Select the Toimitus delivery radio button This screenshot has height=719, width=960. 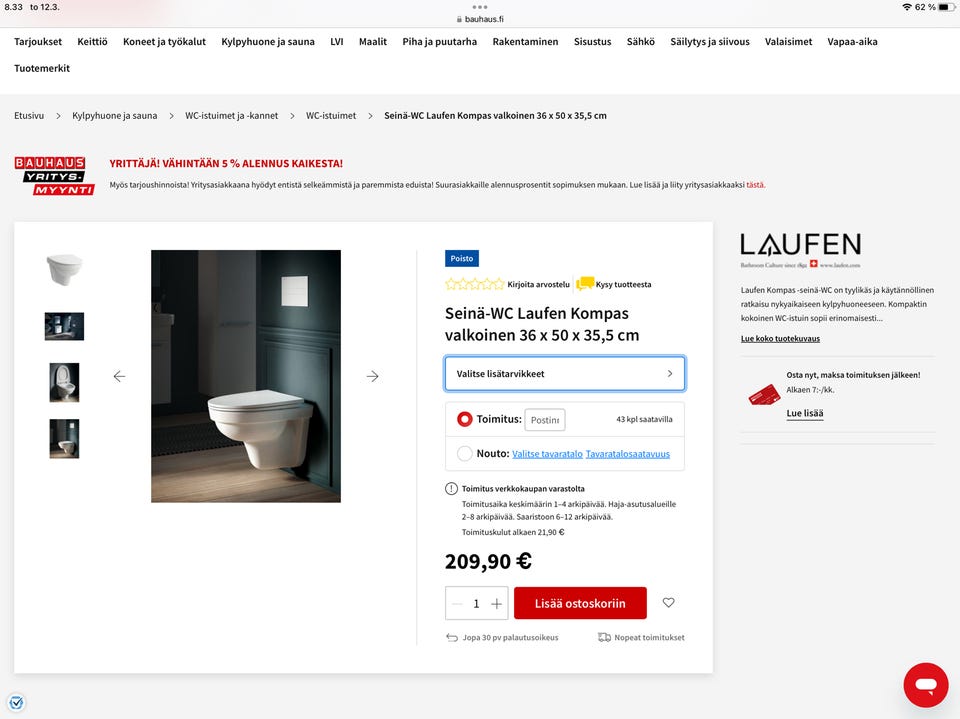click(x=465, y=419)
